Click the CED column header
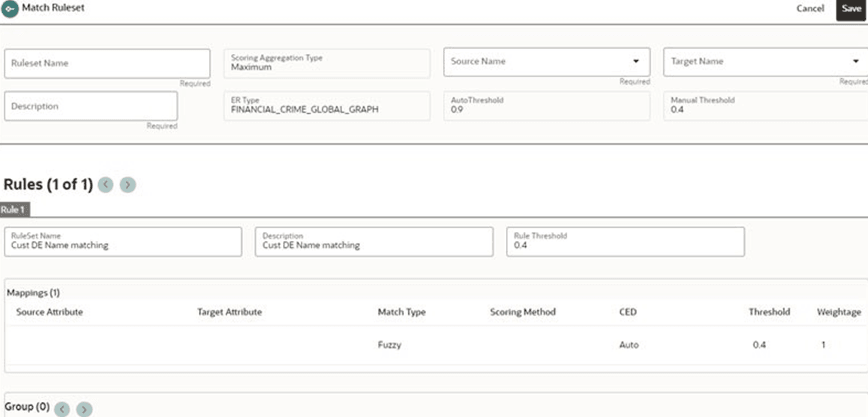 click(x=628, y=312)
